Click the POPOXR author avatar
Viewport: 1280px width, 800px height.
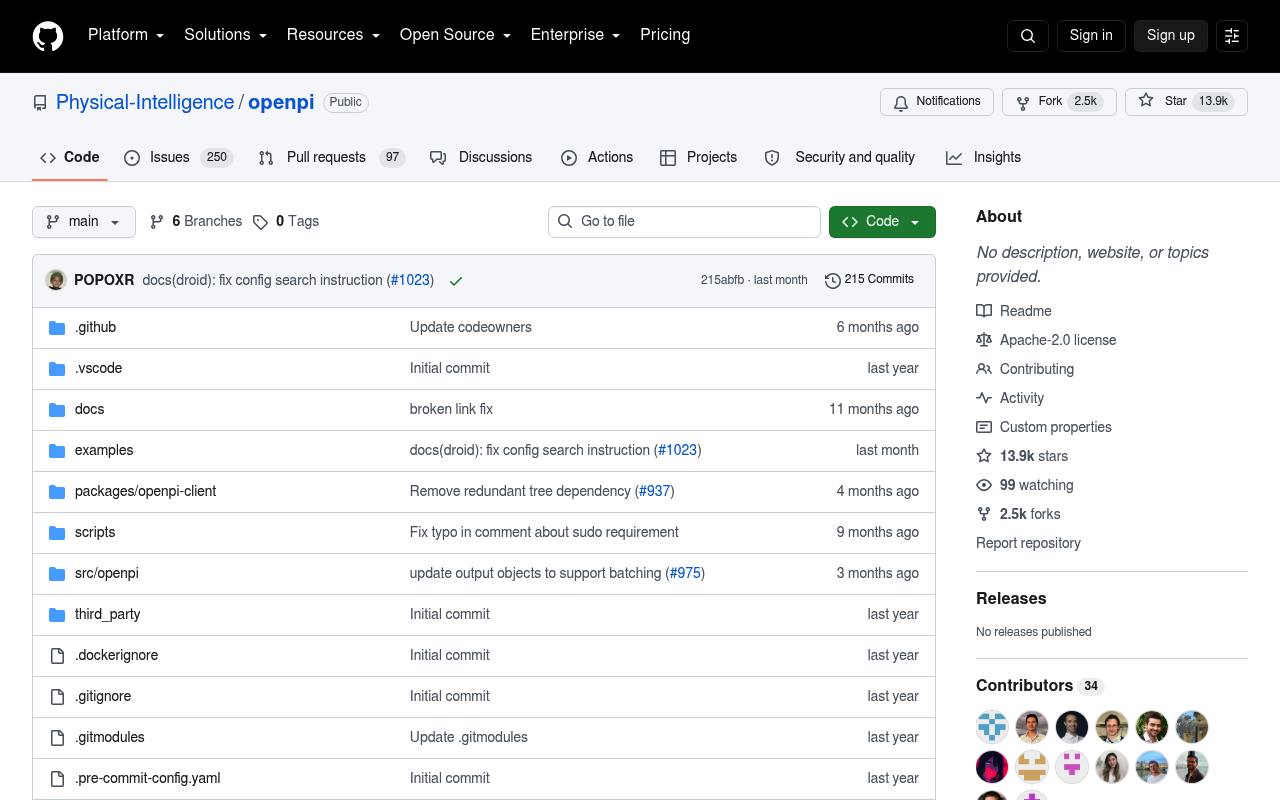pos(56,280)
